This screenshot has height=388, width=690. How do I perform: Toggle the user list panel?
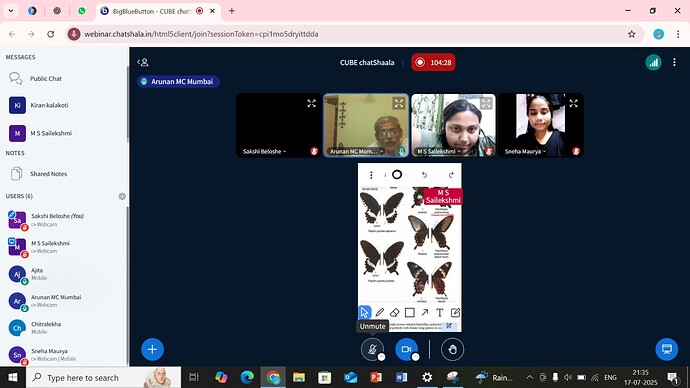click(x=143, y=62)
